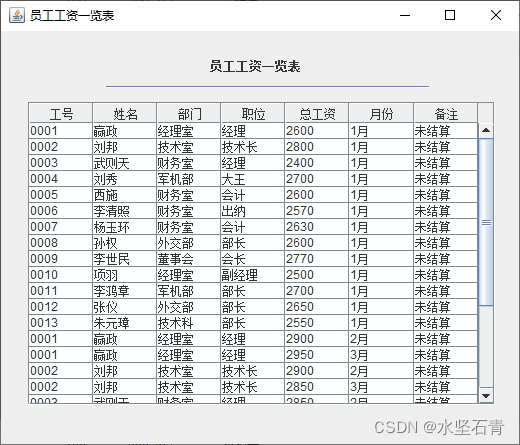The image size is (520, 445).
Task: Click the 出纳 position cell
Action: [253, 211]
